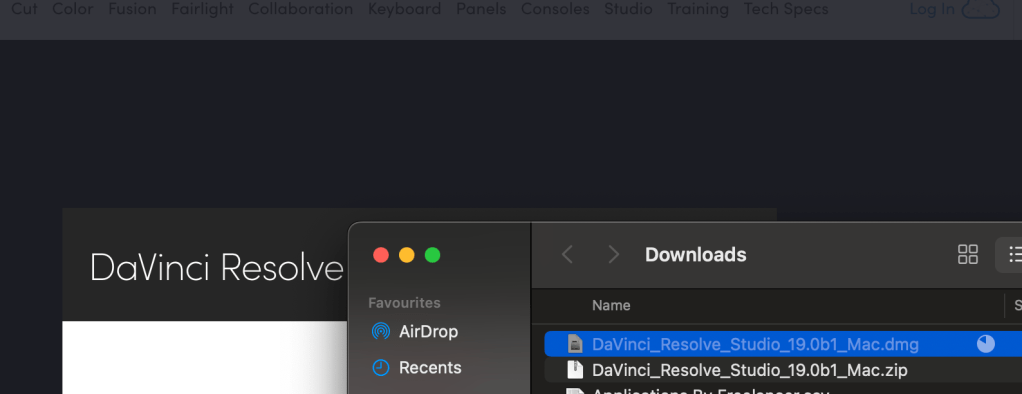The width and height of the screenshot is (1022, 394).
Task: Open the Cut page link in website nav
Action: (24, 8)
